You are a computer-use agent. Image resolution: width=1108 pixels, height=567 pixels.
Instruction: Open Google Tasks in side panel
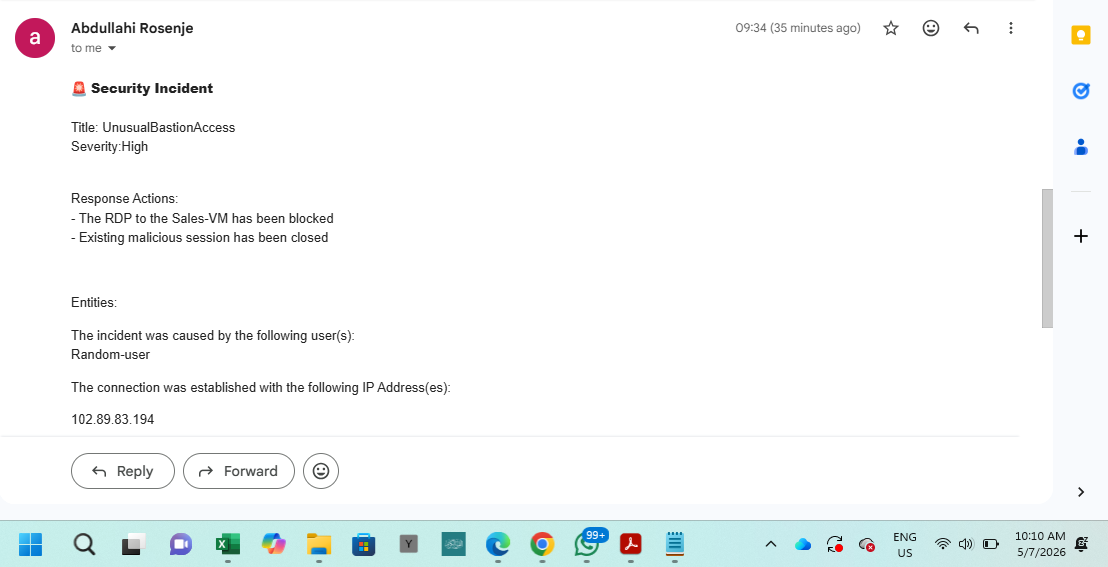click(x=1080, y=90)
